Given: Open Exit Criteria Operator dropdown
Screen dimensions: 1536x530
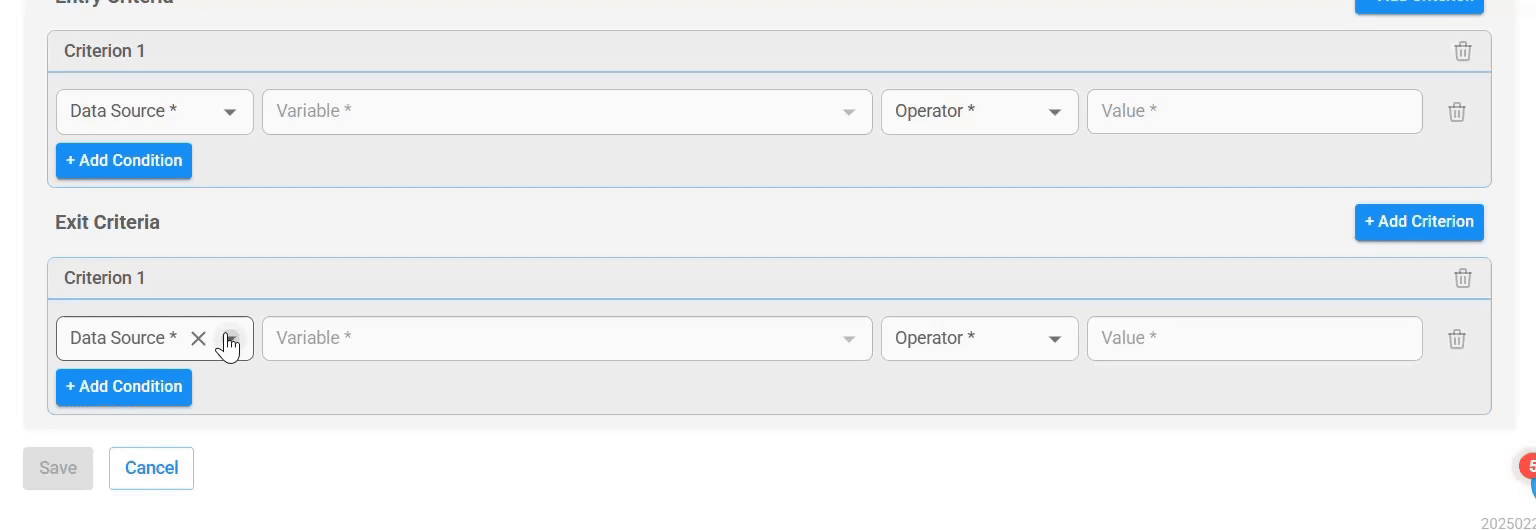Looking at the screenshot, I should tap(979, 339).
